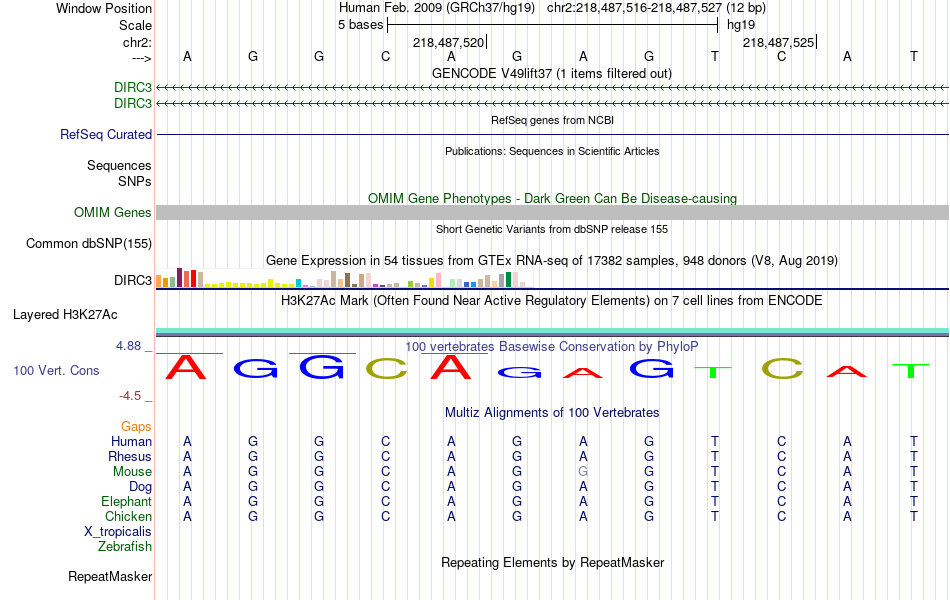Open Gene Expression in 54 tissues GTEx title
Viewport: 950px width, 600px height.
pyautogui.click(x=552, y=261)
